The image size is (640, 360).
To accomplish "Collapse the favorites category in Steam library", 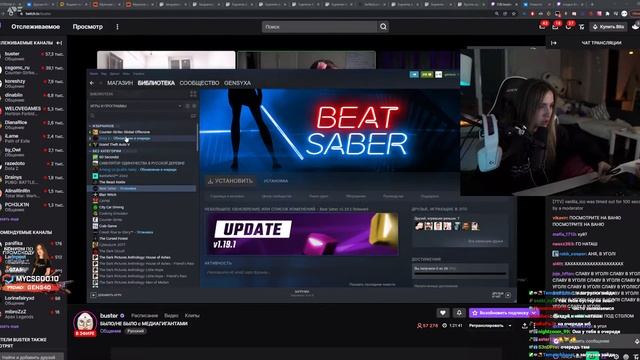I will [x=90, y=126].
